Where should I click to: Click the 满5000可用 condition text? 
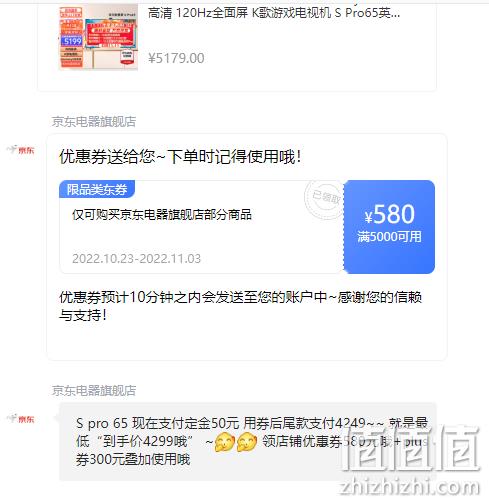pos(389,236)
